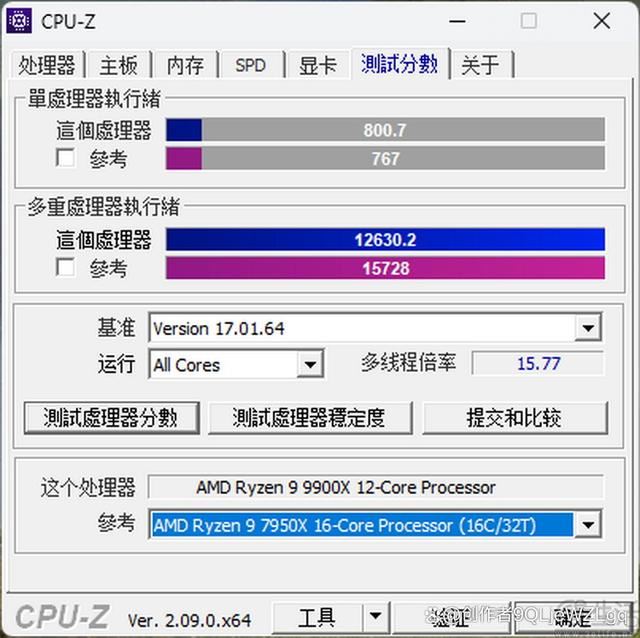Expand the reference processor dropdown arrow
This screenshot has height=638, width=640.
[588, 524]
